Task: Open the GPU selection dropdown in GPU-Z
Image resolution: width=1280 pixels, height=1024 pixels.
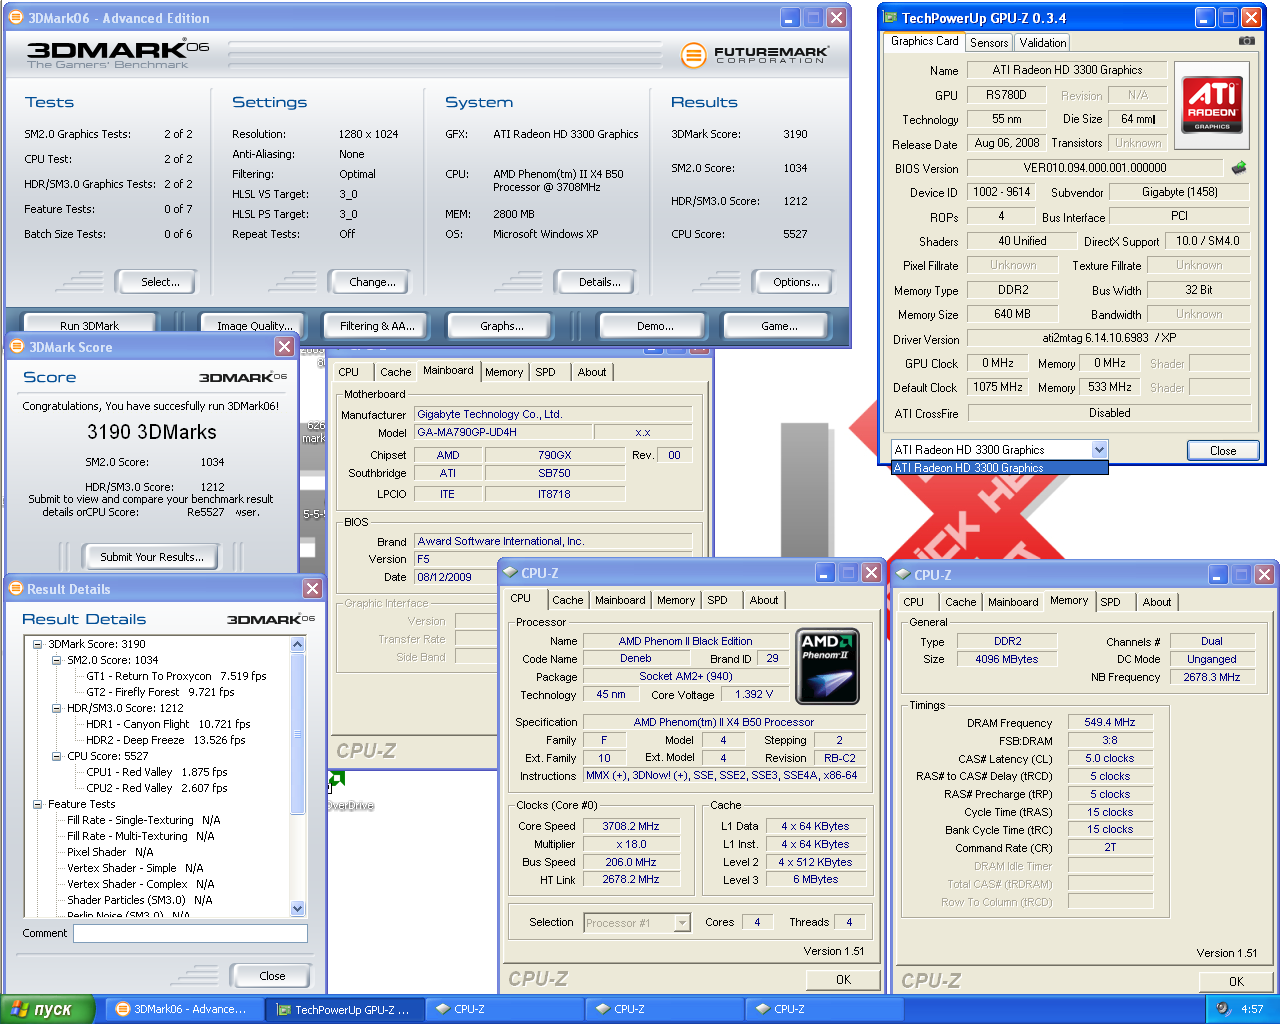Action: [1099, 450]
